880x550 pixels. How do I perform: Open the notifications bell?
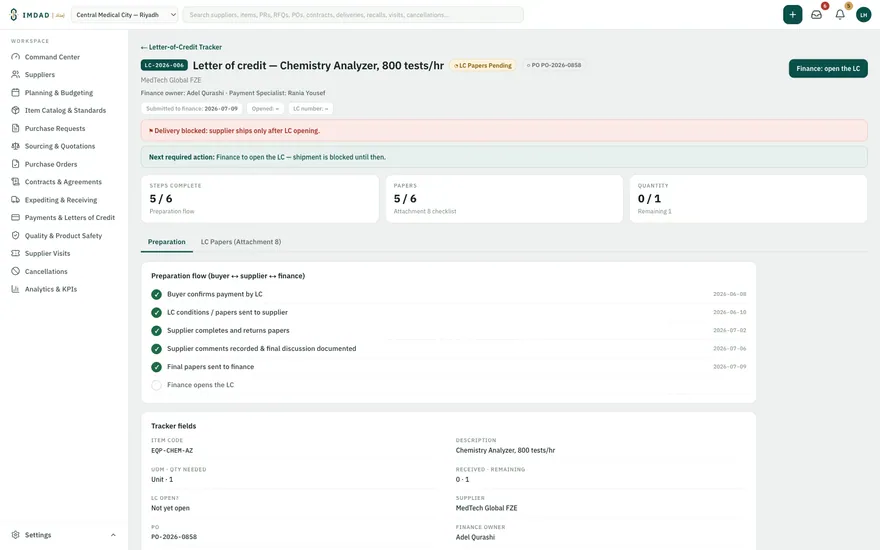click(x=840, y=15)
